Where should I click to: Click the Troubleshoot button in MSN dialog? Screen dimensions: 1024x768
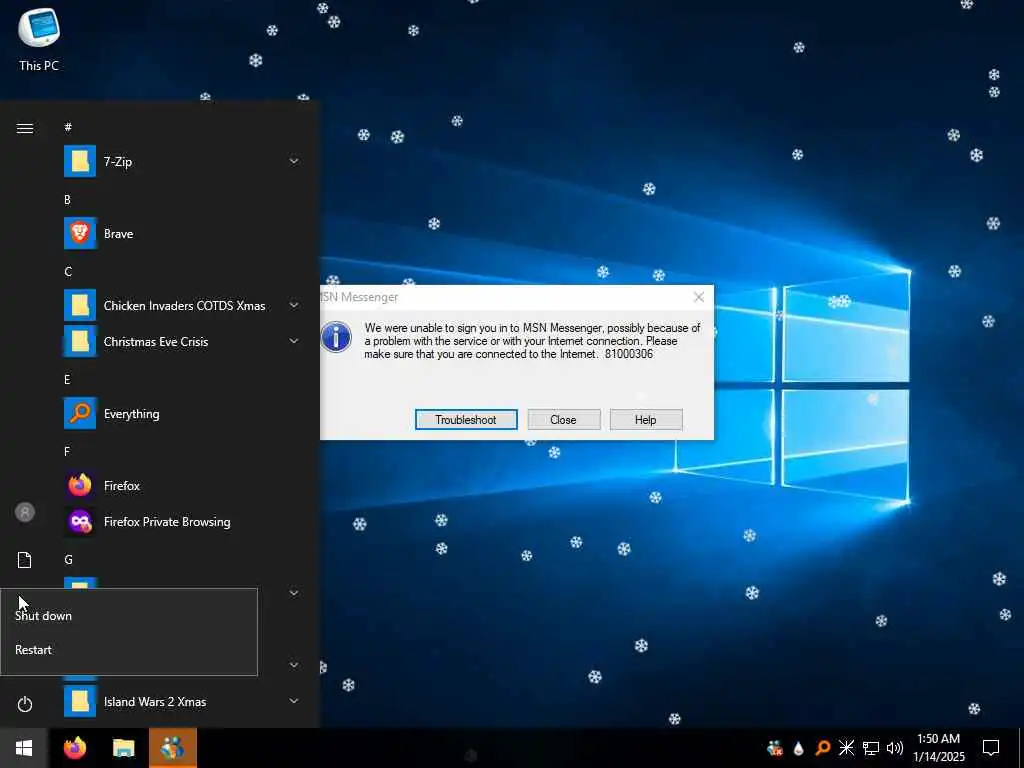coord(466,420)
